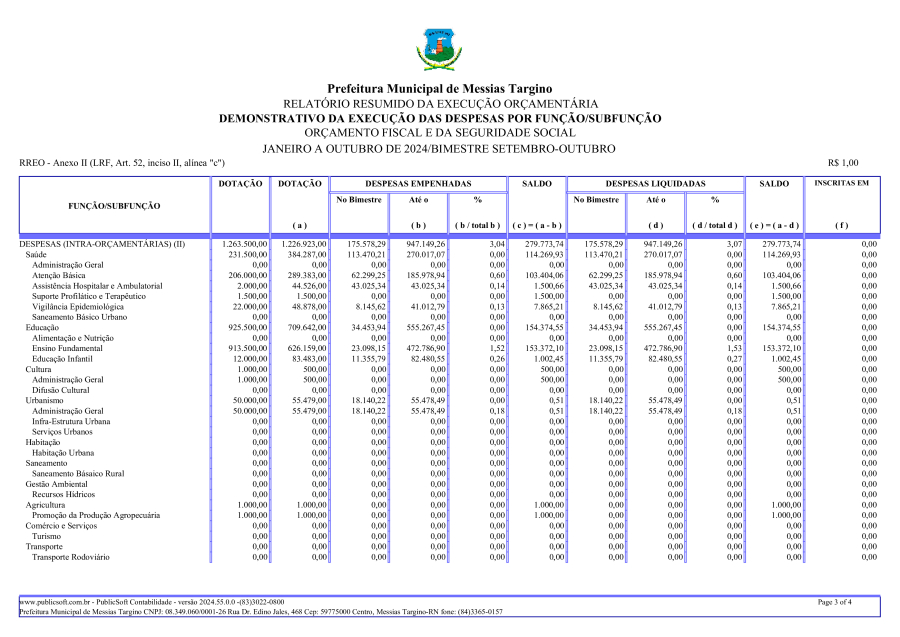Click the Page 3 of 4 indicator

pyautogui.click(x=834, y=602)
